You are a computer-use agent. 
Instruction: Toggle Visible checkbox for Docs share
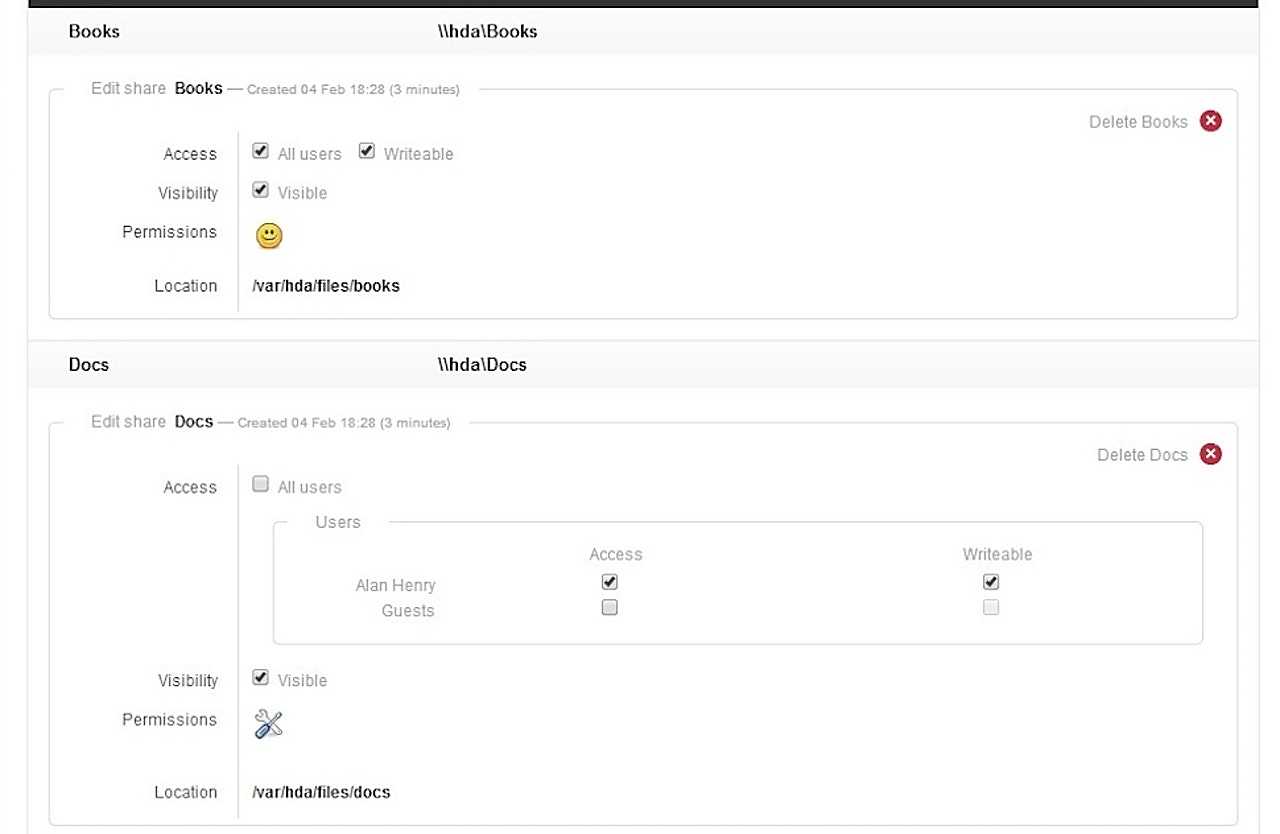tap(261, 678)
